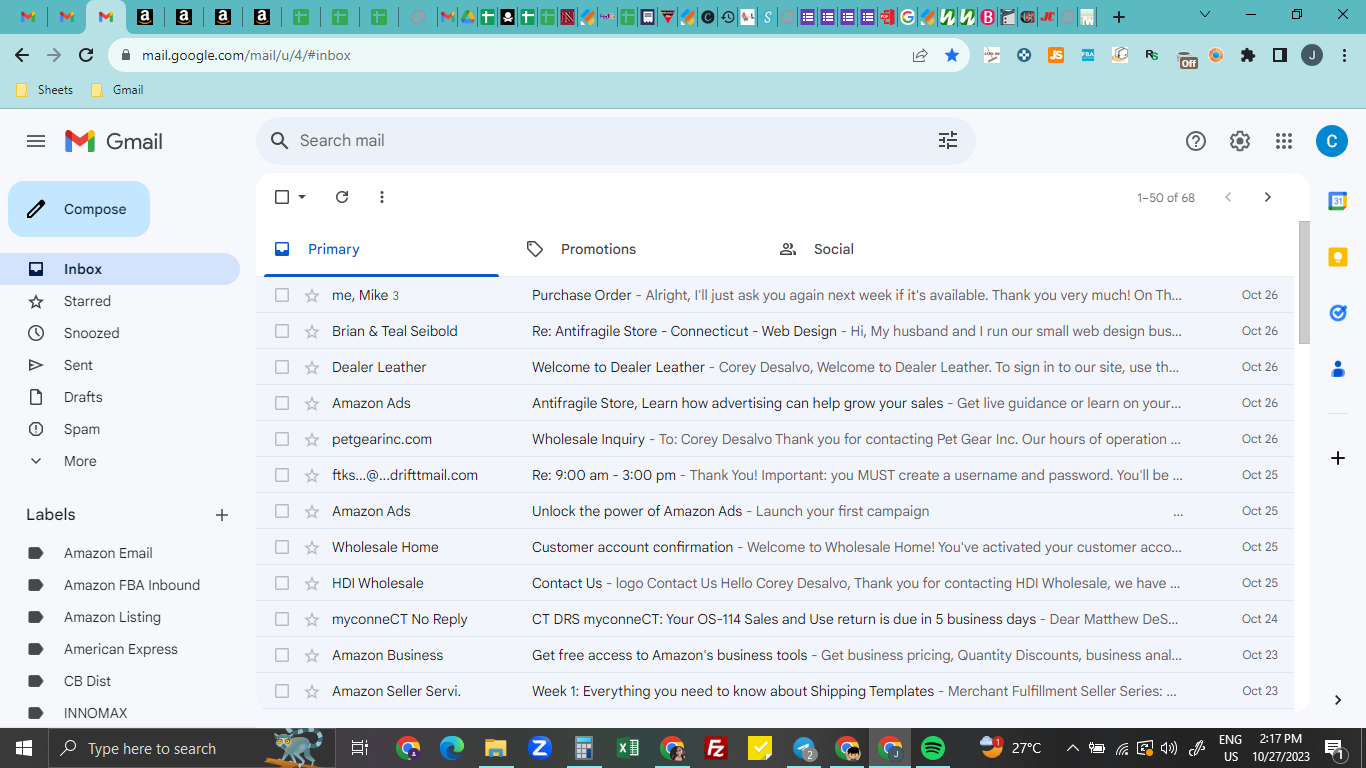The image size is (1366, 768).
Task: Open Gmail Settings gear icon
Action: click(x=1240, y=141)
